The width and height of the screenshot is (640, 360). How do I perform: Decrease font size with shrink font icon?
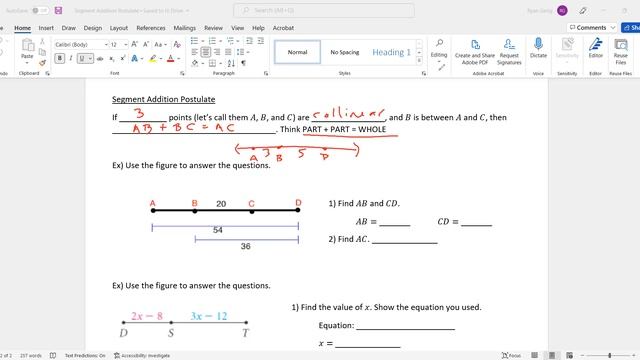(x=146, y=44)
